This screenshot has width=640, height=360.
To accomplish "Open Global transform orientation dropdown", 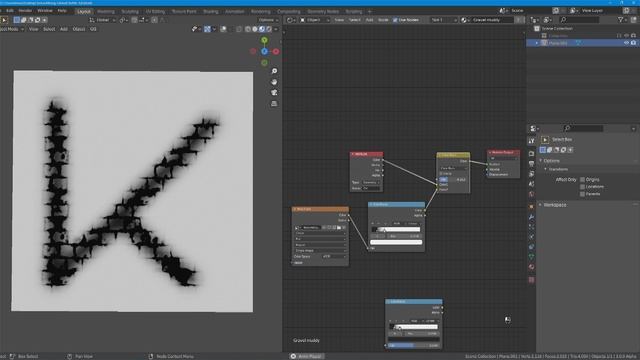I will point(102,20).
